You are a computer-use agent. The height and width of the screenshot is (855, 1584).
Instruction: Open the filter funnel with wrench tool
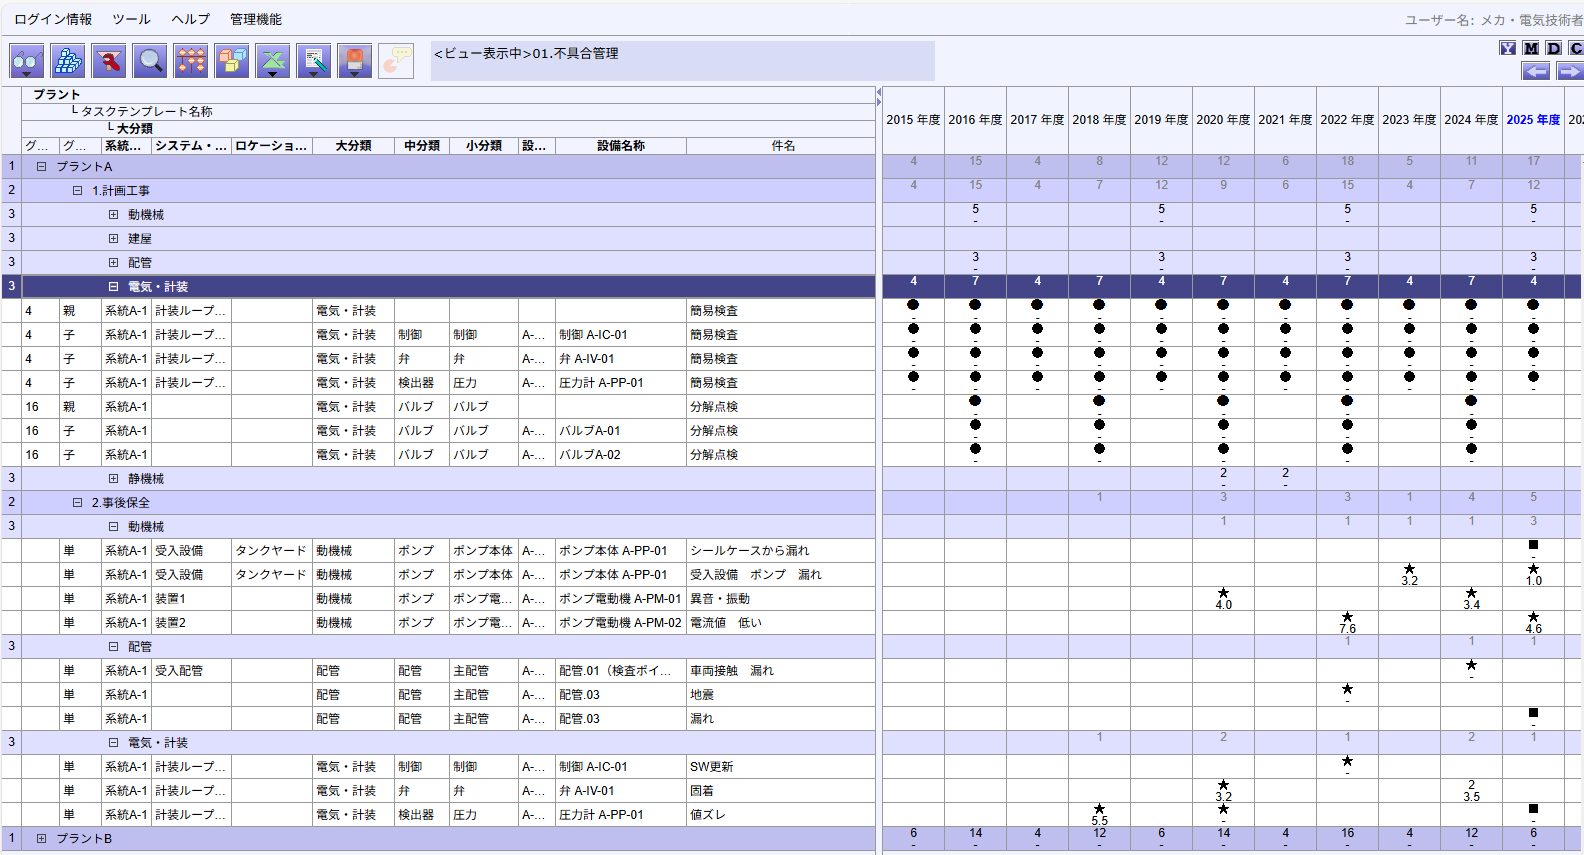point(109,61)
